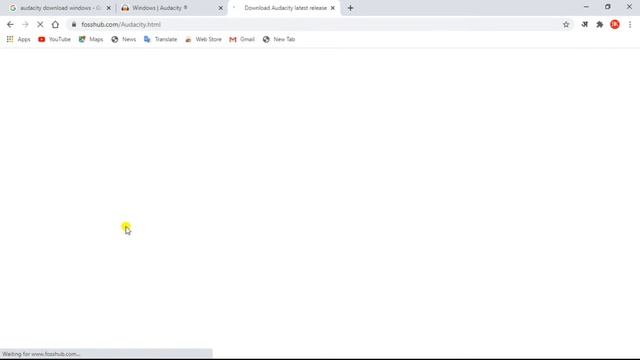Open the Chrome three-dot menu

630,24
